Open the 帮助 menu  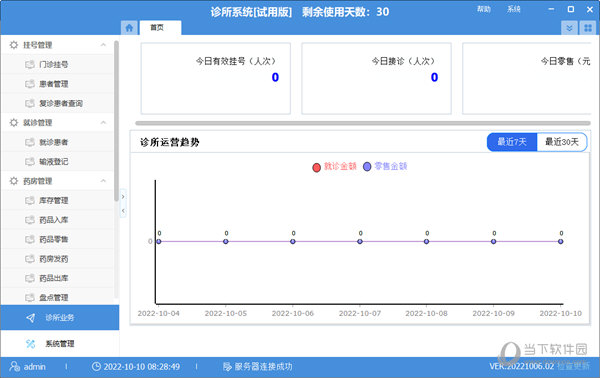pyautogui.click(x=484, y=9)
